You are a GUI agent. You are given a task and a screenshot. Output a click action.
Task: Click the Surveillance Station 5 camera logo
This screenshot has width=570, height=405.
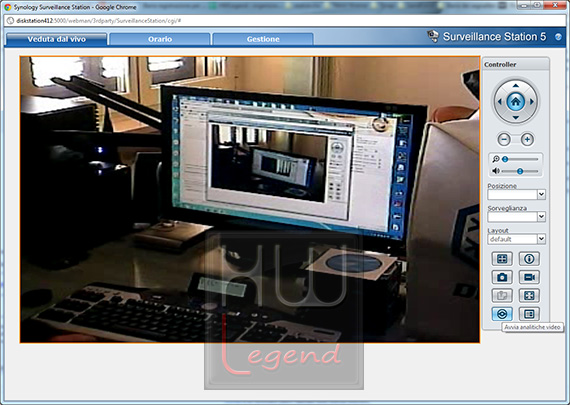pyautogui.click(x=433, y=36)
